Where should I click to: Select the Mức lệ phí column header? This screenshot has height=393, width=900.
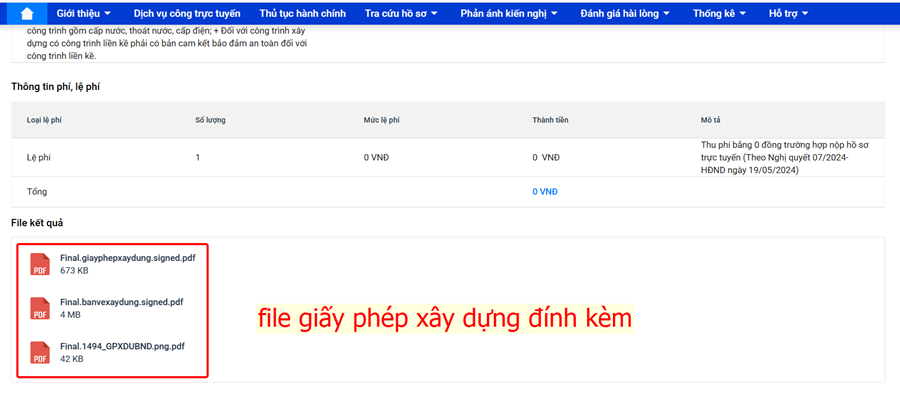click(381, 120)
